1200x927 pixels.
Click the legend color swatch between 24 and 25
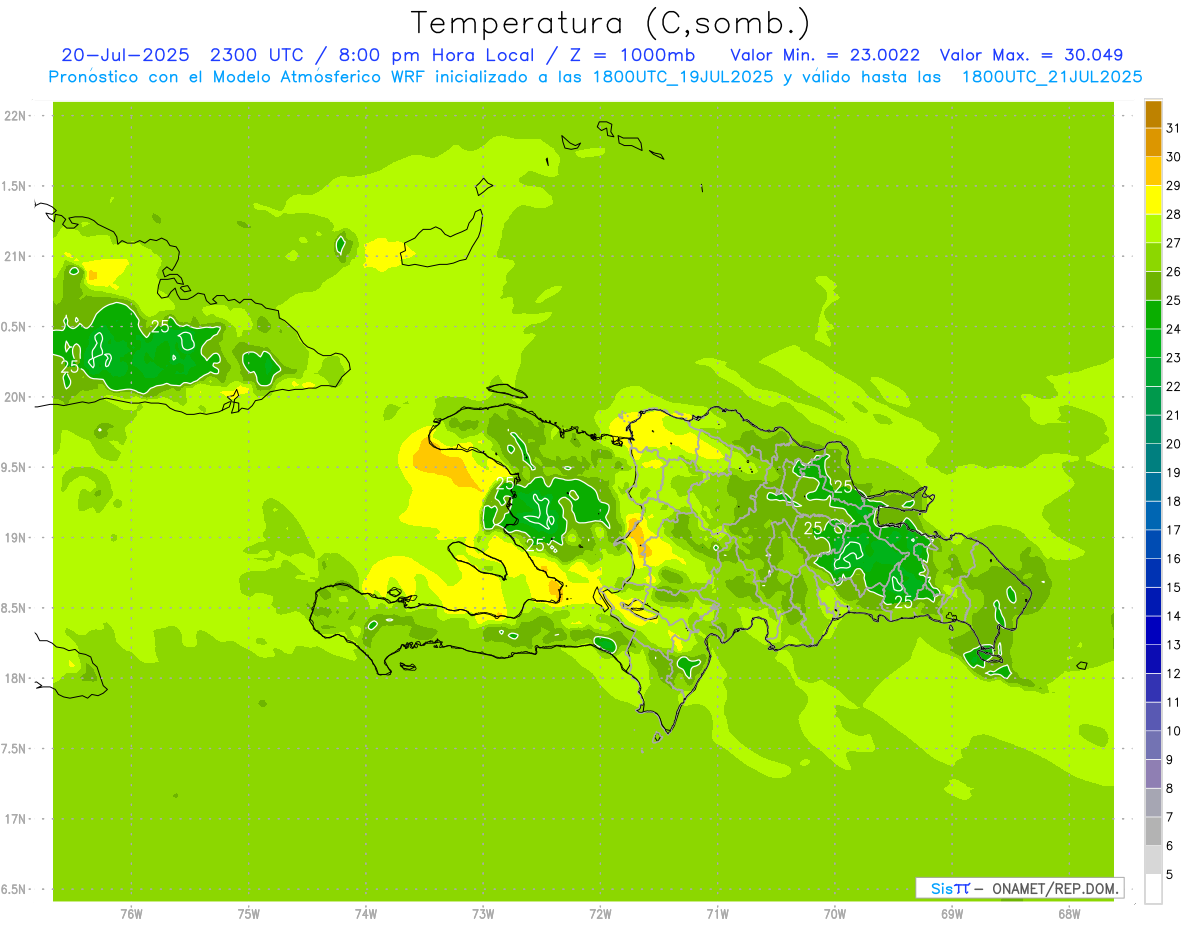(1153, 314)
